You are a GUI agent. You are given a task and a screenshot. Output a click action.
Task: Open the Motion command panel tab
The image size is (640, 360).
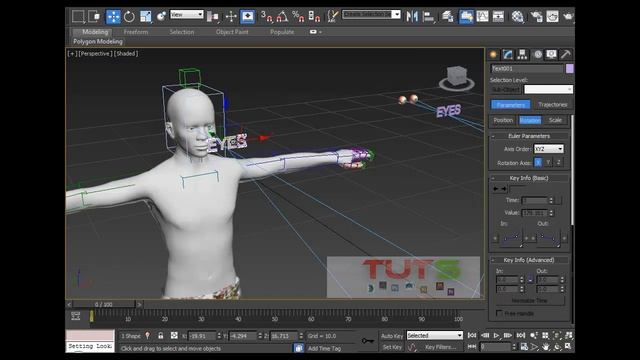538,54
